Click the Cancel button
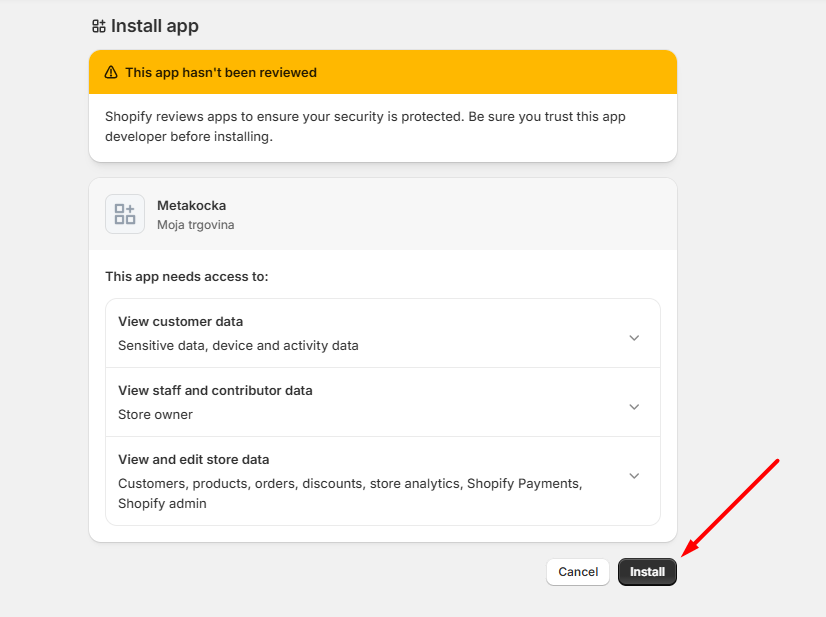 (578, 572)
